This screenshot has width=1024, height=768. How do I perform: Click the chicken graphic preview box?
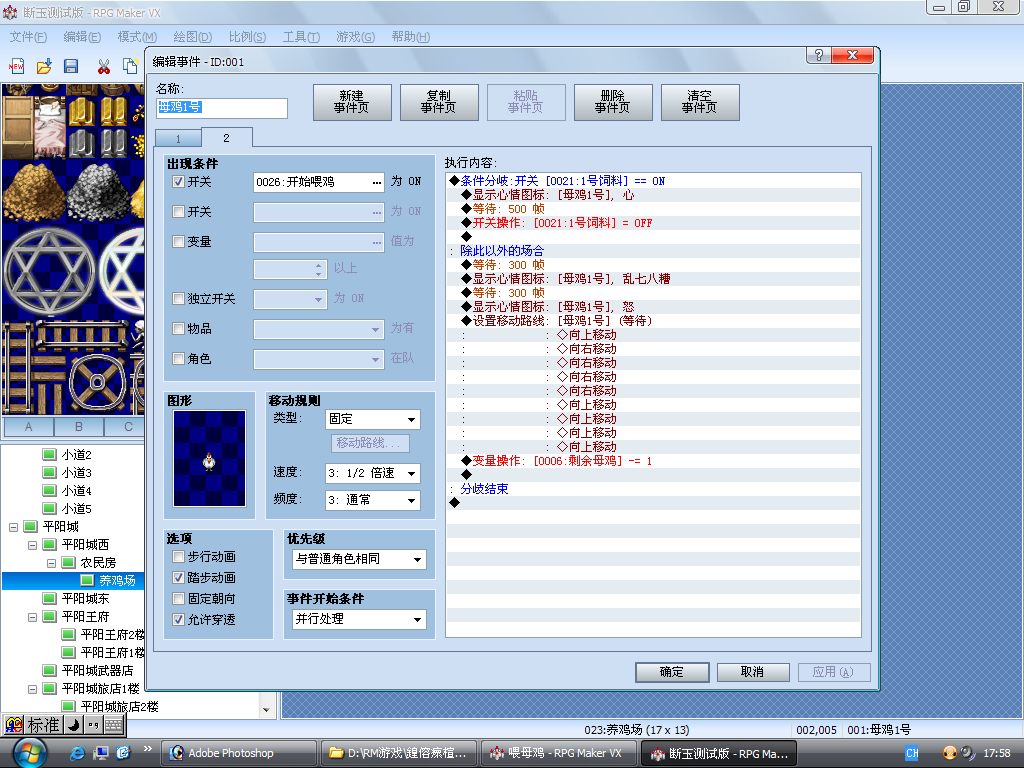click(x=209, y=458)
